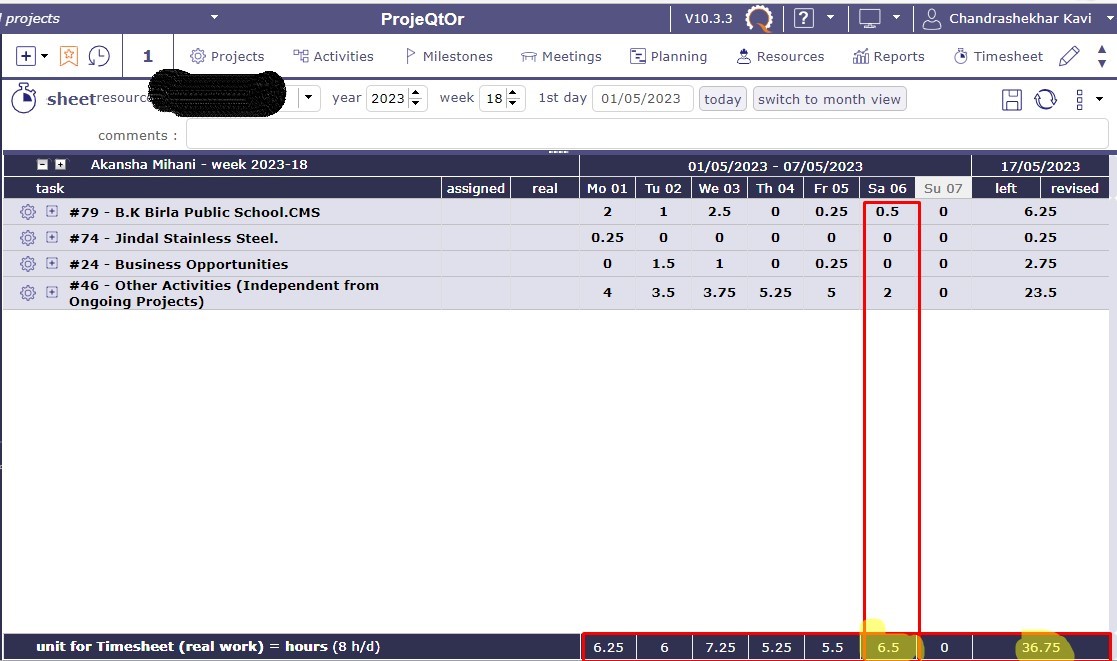Click the menu bar scroll up/down arrows
The height and width of the screenshot is (661, 1117).
pyautogui.click(x=1101, y=56)
